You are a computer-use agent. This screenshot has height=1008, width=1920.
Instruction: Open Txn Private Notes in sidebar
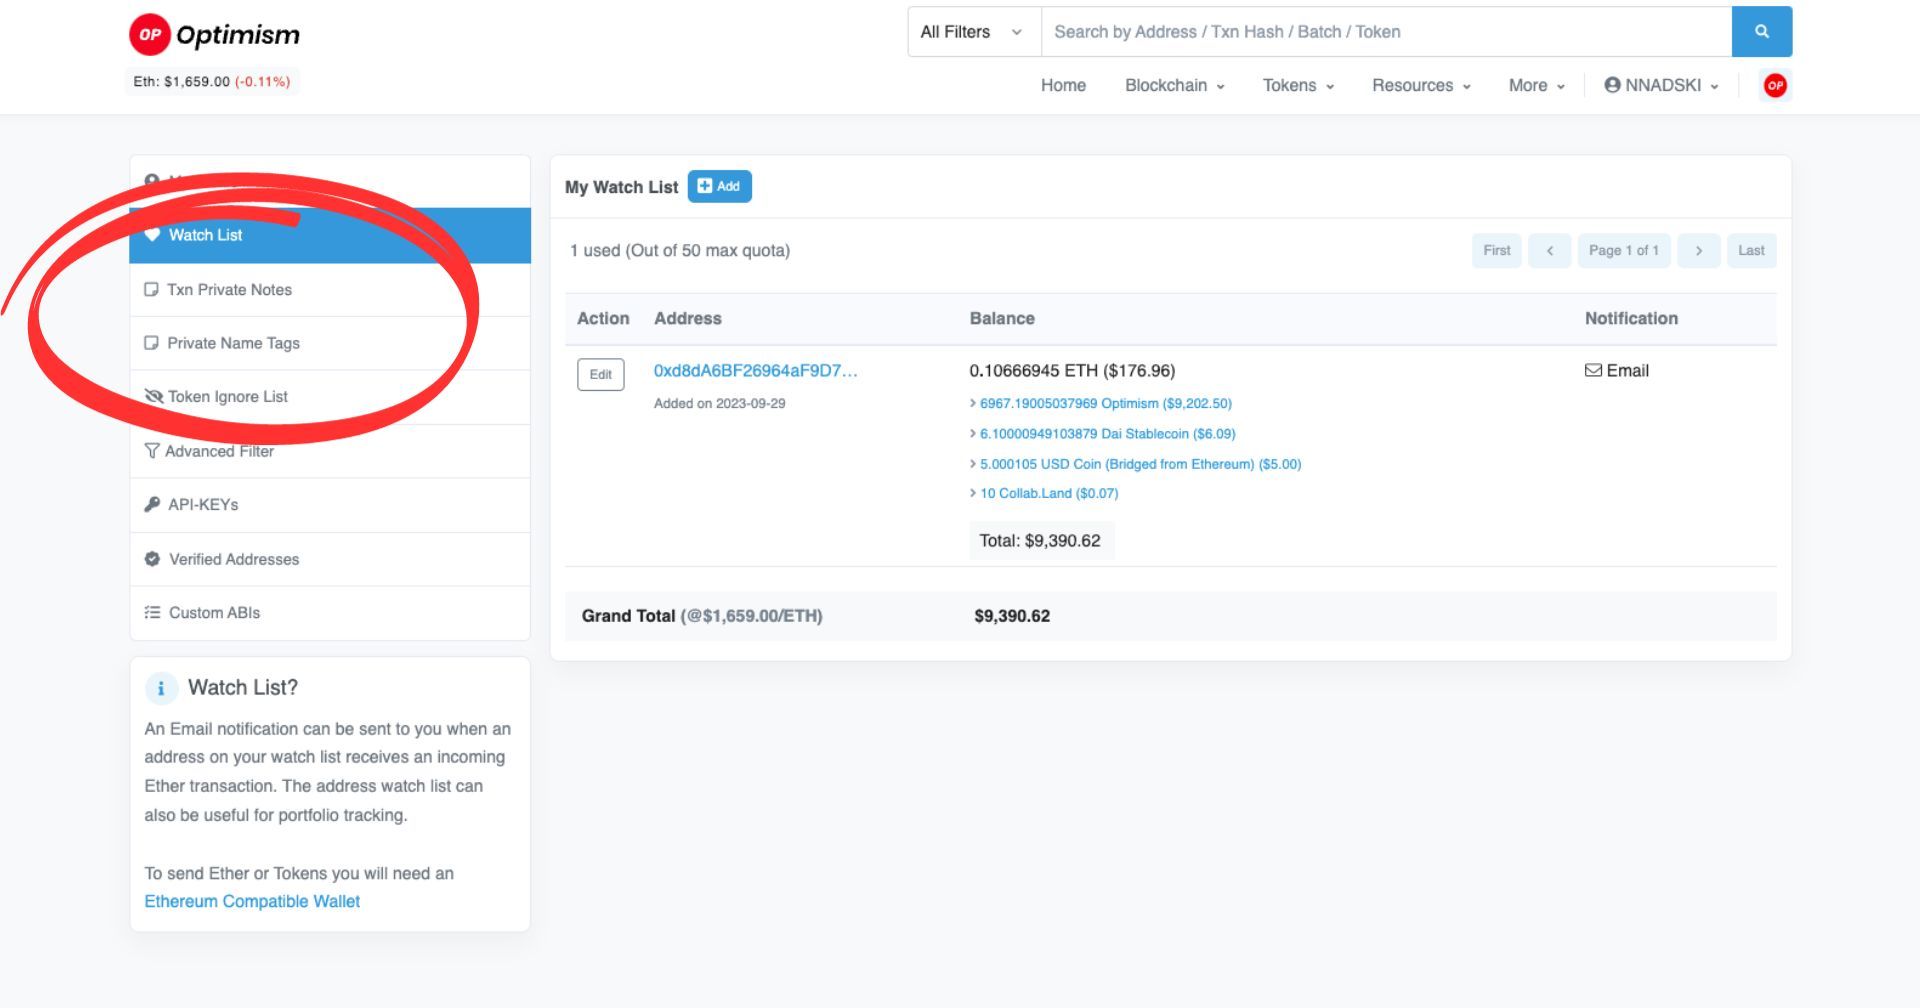330,290
